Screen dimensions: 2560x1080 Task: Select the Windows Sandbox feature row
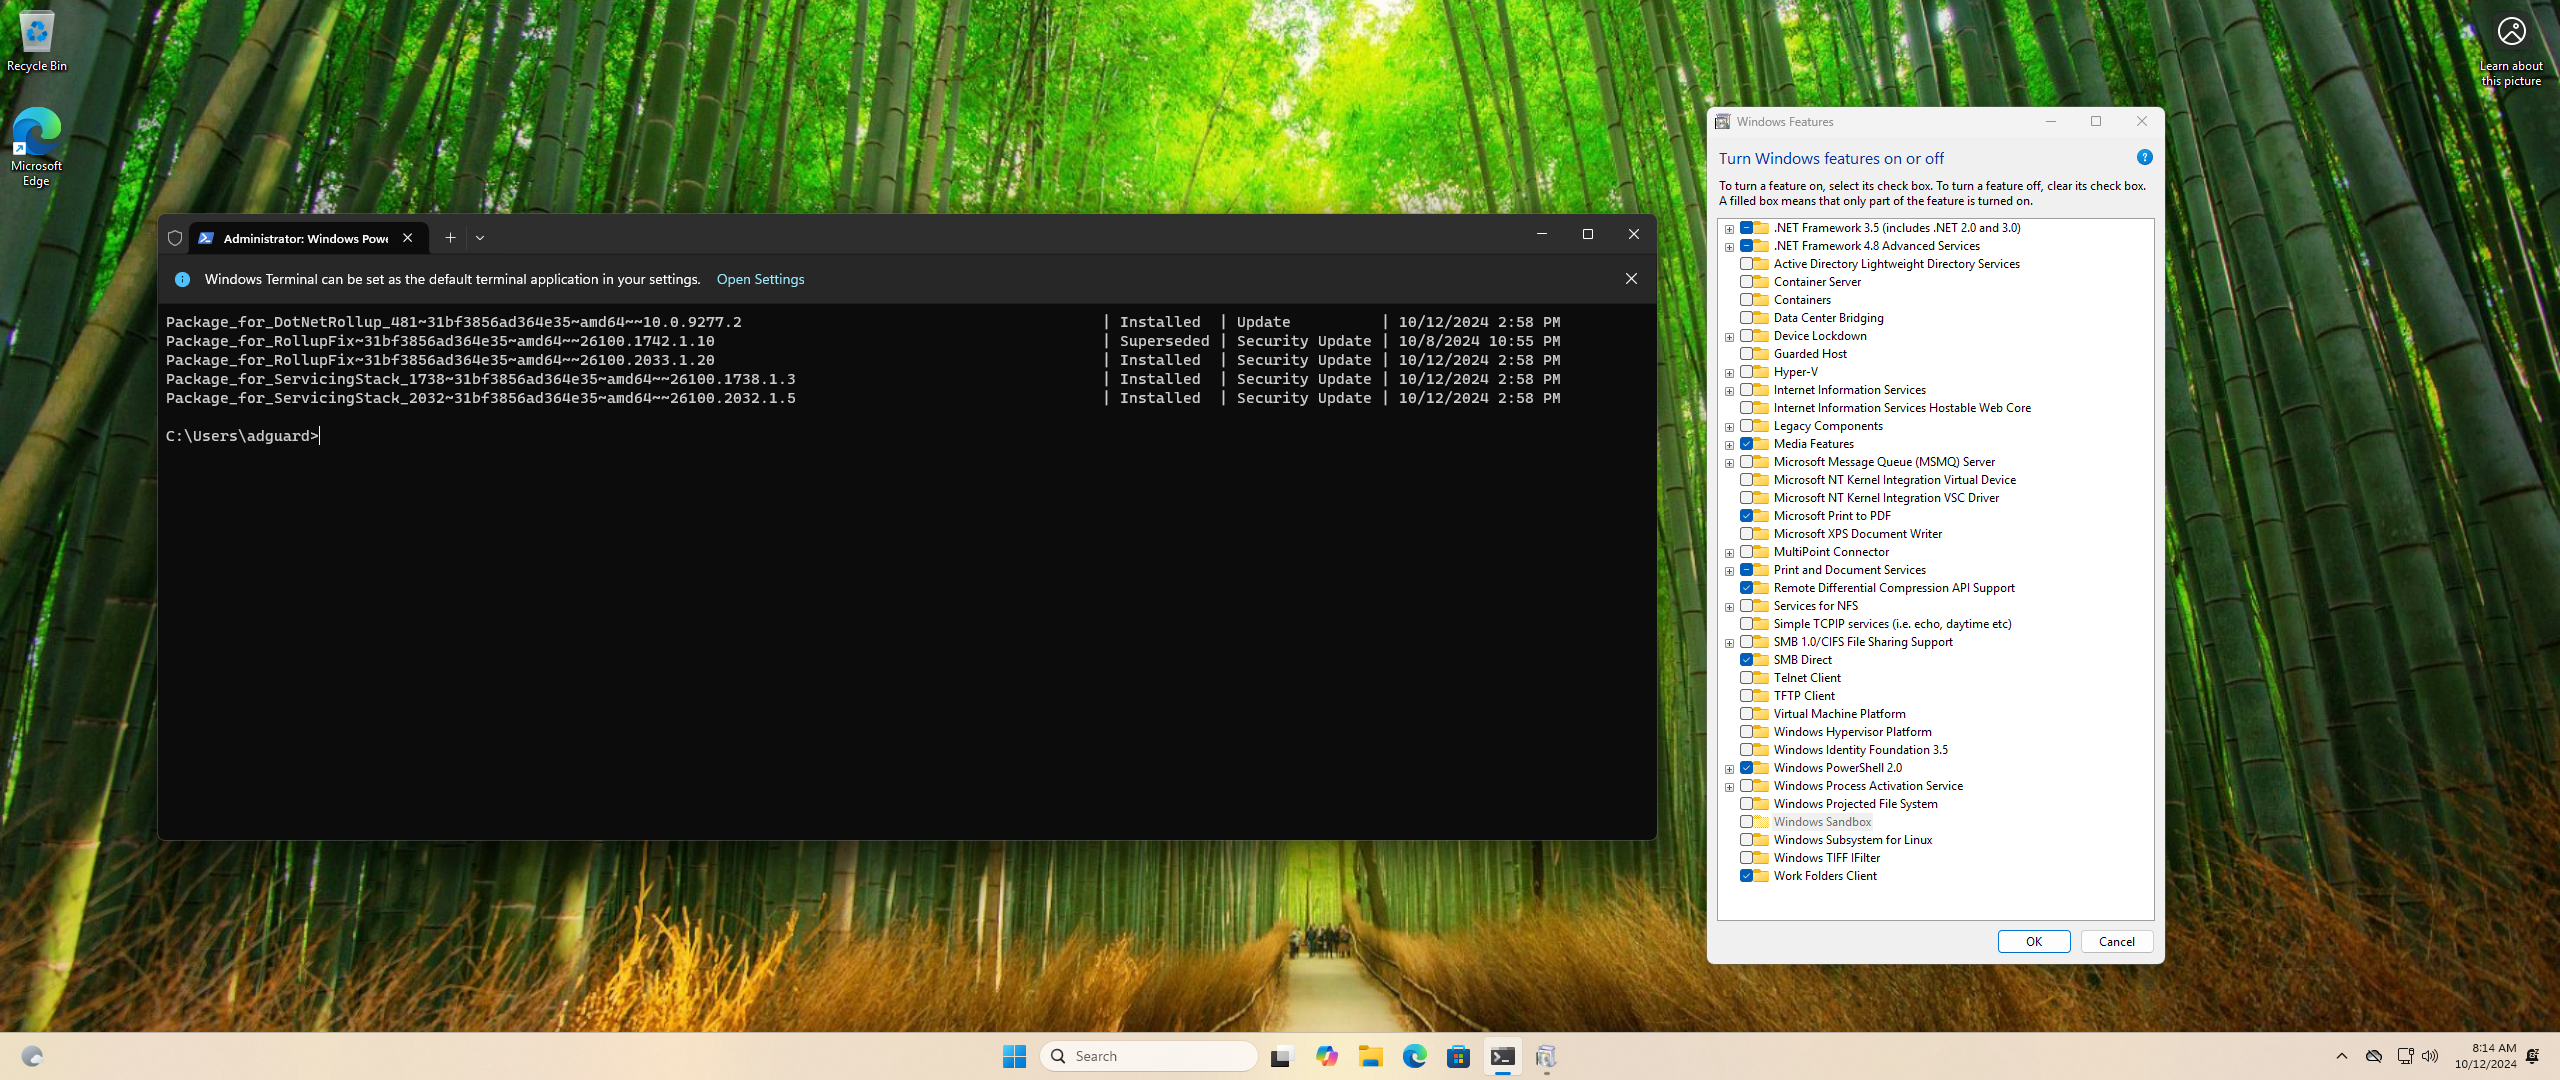pyautogui.click(x=1822, y=822)
